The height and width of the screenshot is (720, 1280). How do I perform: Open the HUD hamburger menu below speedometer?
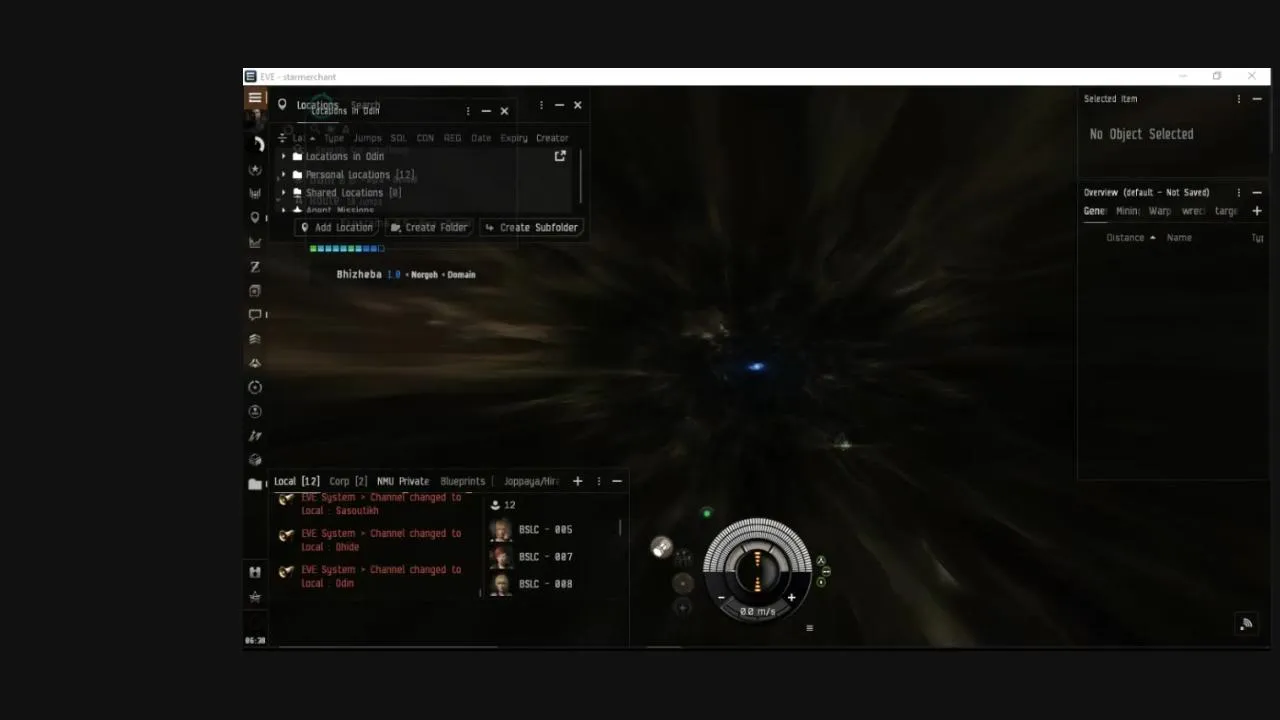[x=809, y=628]
